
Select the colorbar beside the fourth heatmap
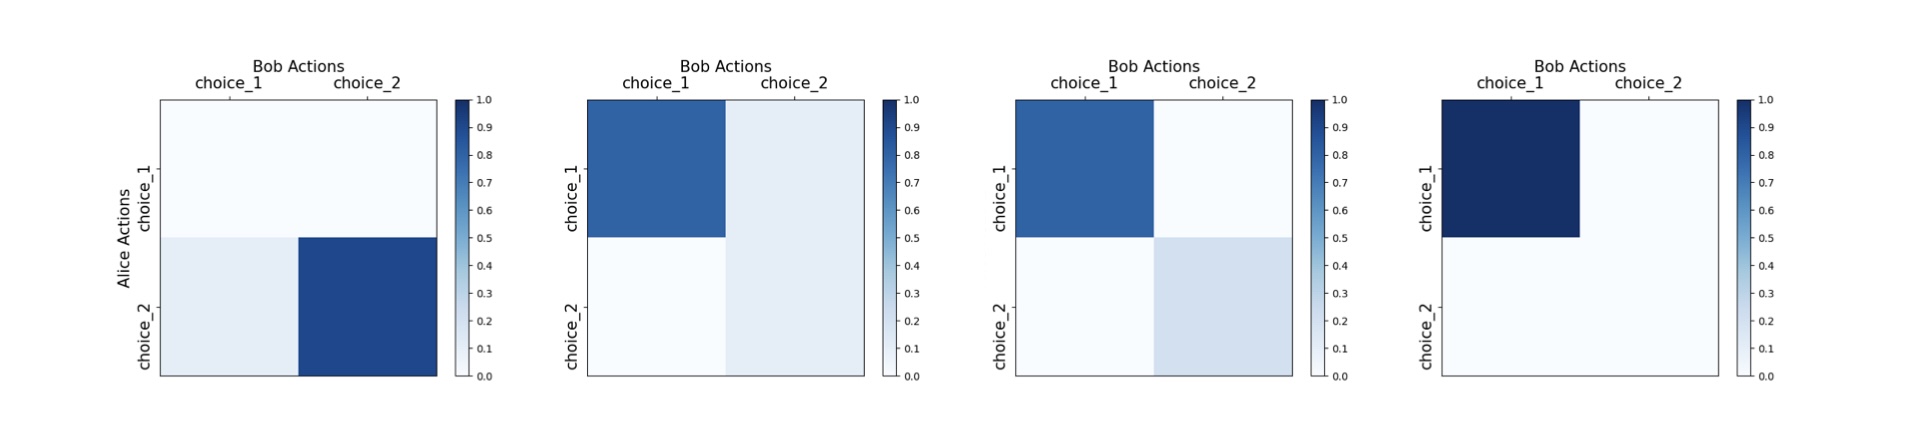point(1744,238)
